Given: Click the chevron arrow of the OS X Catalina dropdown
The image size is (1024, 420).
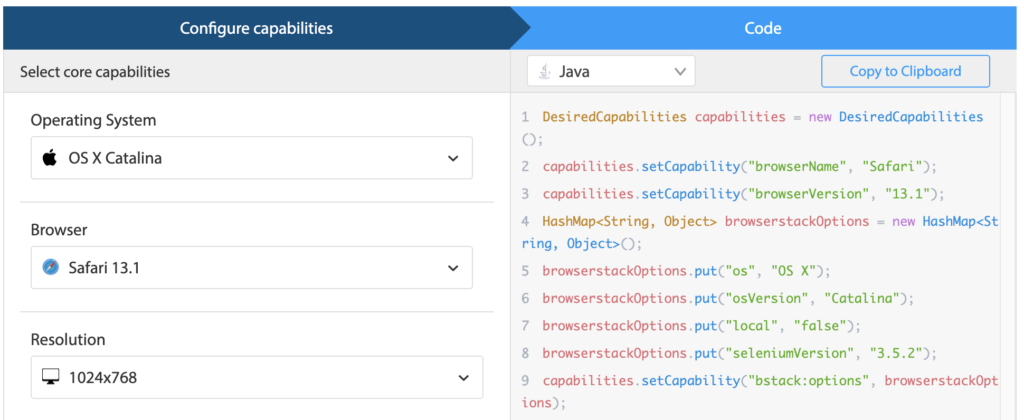Looking at the screenshot, I should click(453, 158).
